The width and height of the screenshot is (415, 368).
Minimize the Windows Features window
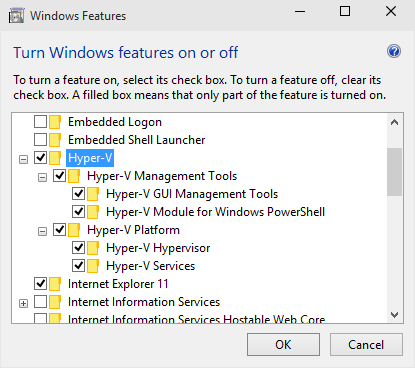point(300,12)
